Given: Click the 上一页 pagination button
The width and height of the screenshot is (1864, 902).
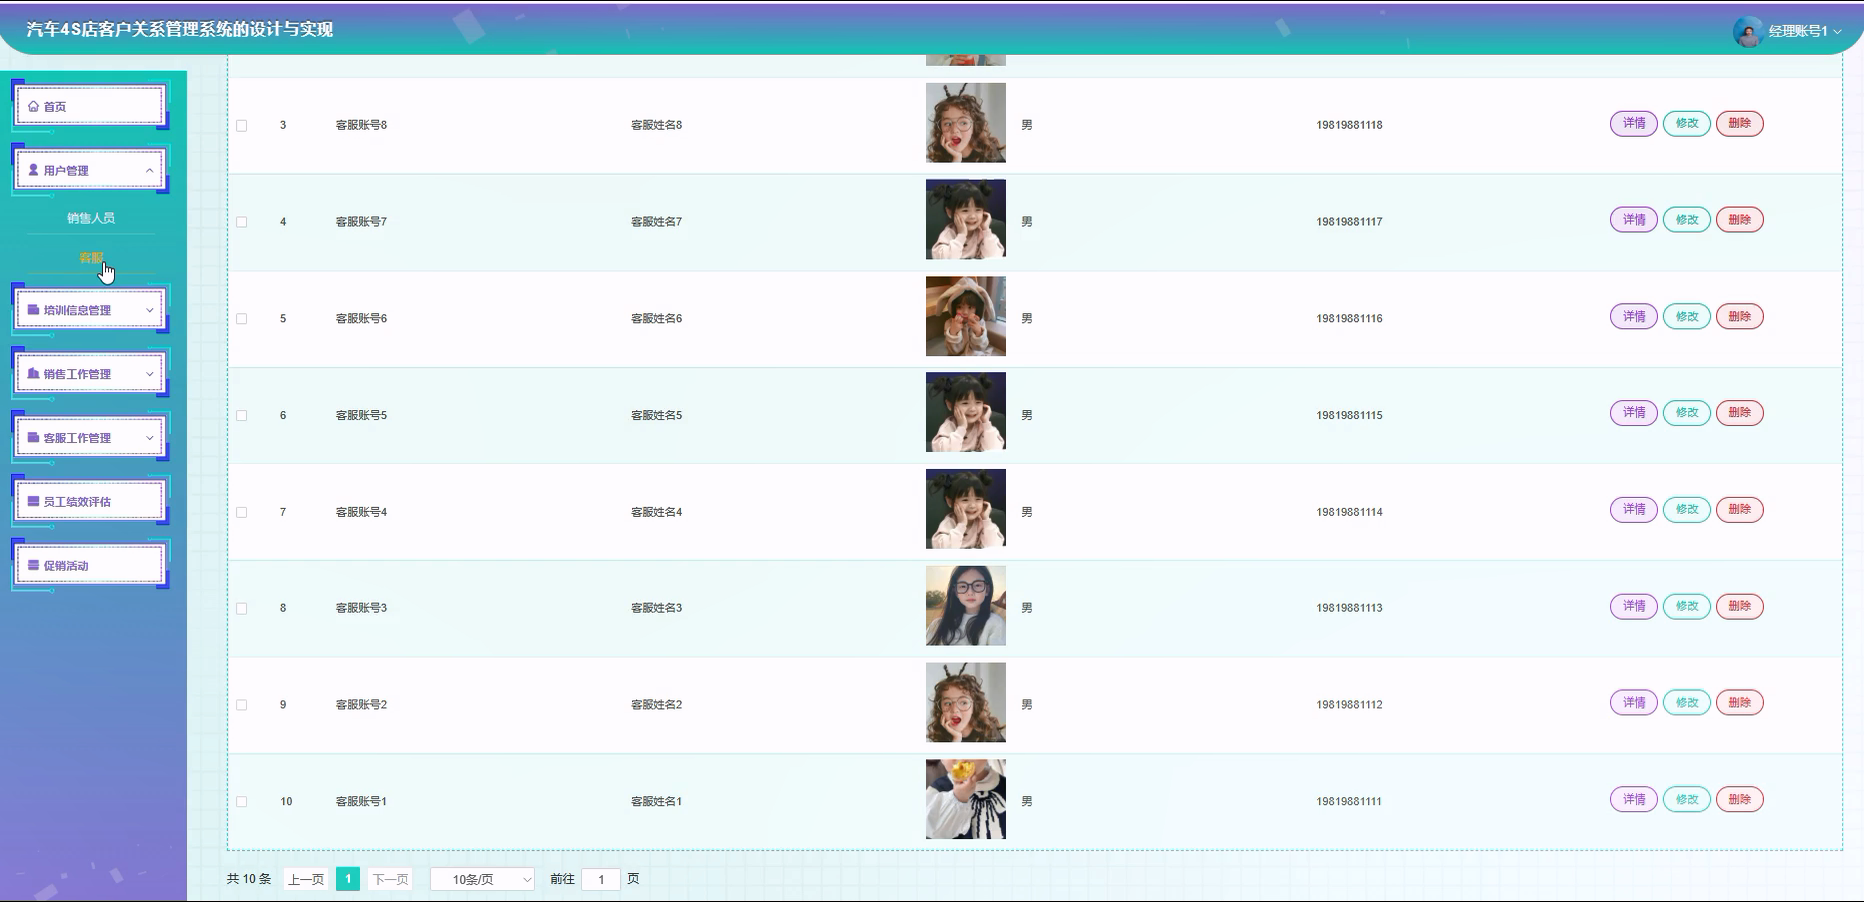Looking at the screenshot, I should point(306,879).
